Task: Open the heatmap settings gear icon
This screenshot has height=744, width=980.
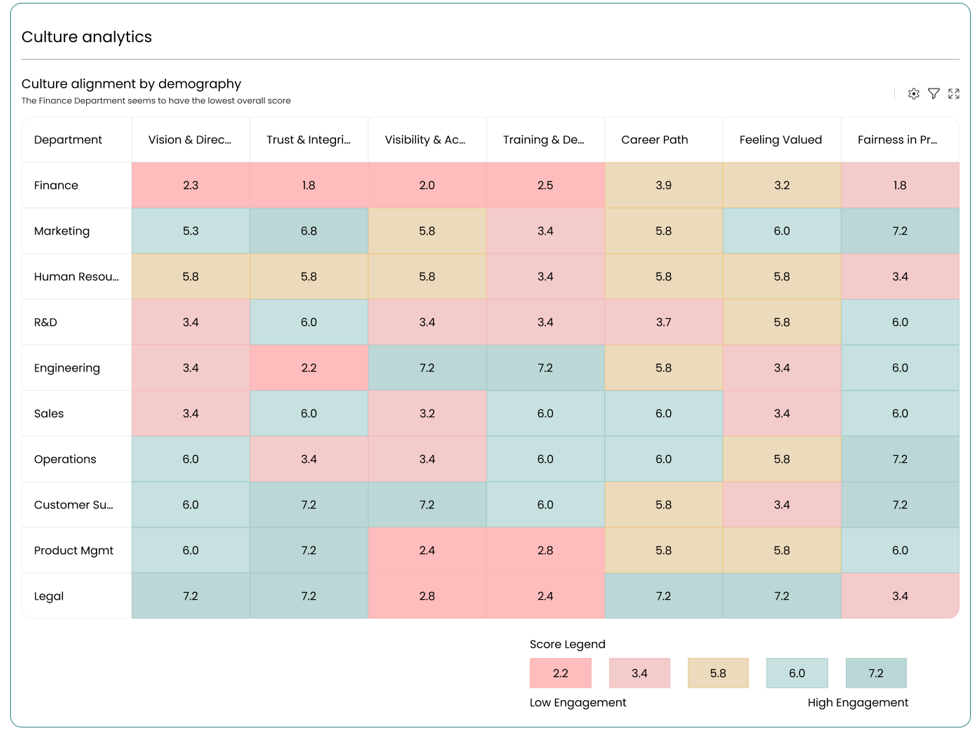Action: coord(913,94)
